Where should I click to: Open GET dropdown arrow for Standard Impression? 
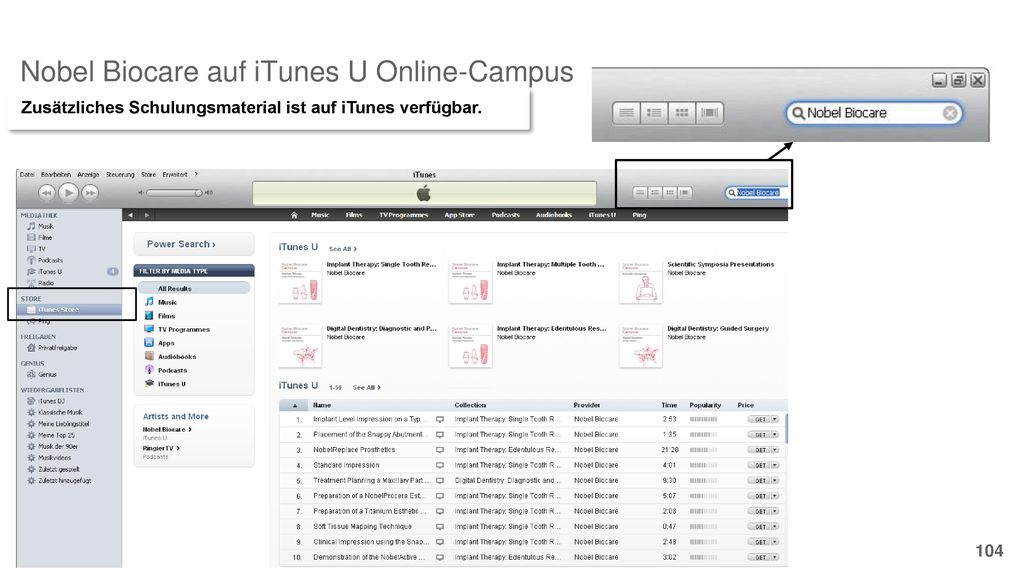(775, 466)
